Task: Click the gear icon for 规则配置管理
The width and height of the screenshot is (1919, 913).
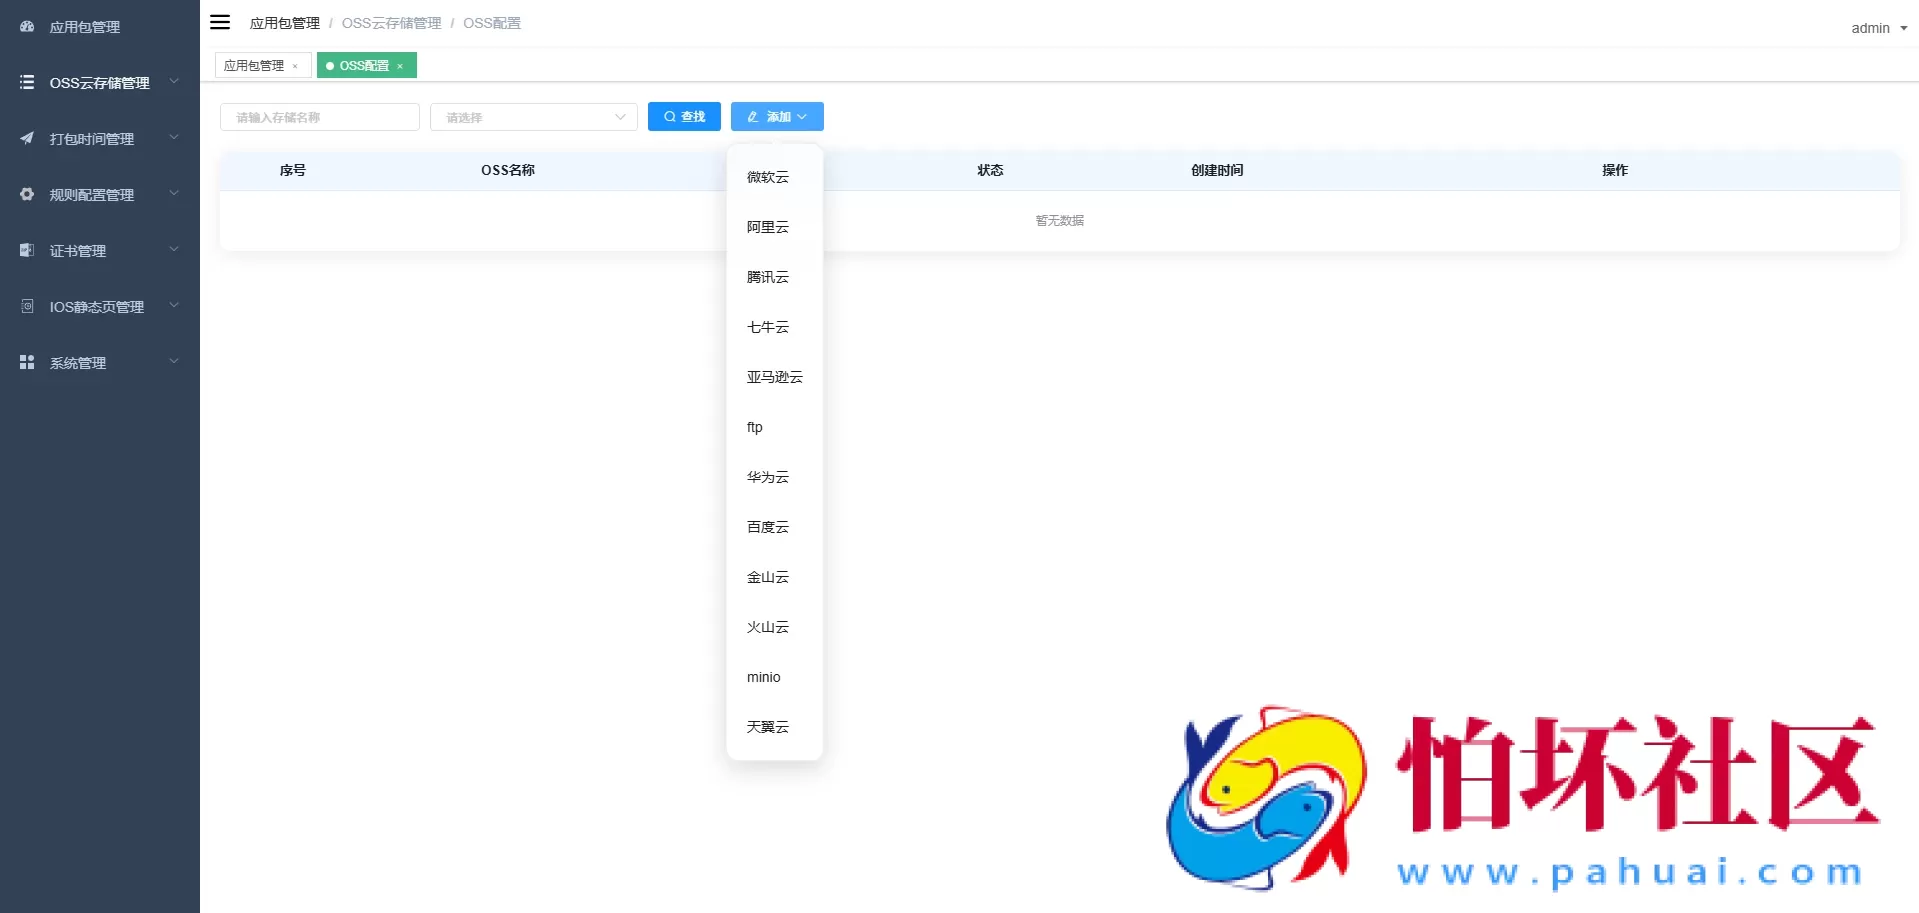Action: click(x=26, y=194)
